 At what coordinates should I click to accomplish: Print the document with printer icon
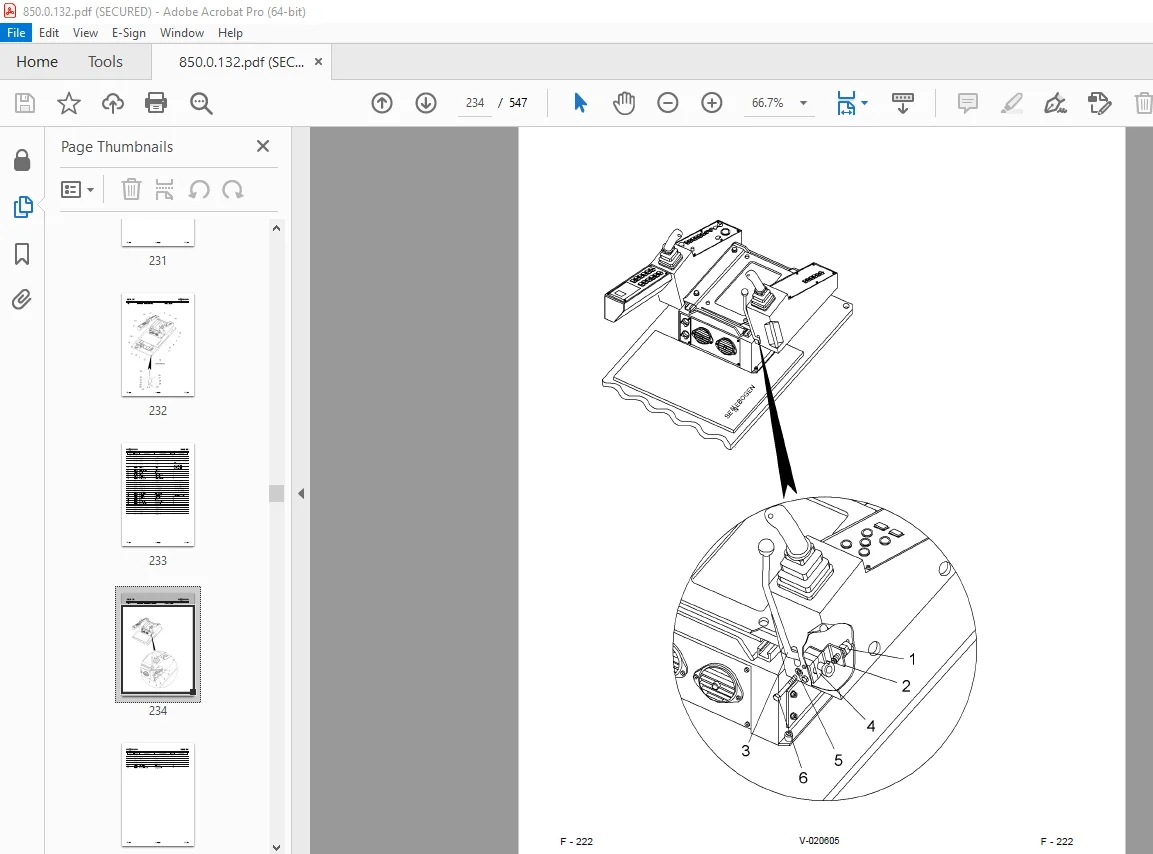156,103
